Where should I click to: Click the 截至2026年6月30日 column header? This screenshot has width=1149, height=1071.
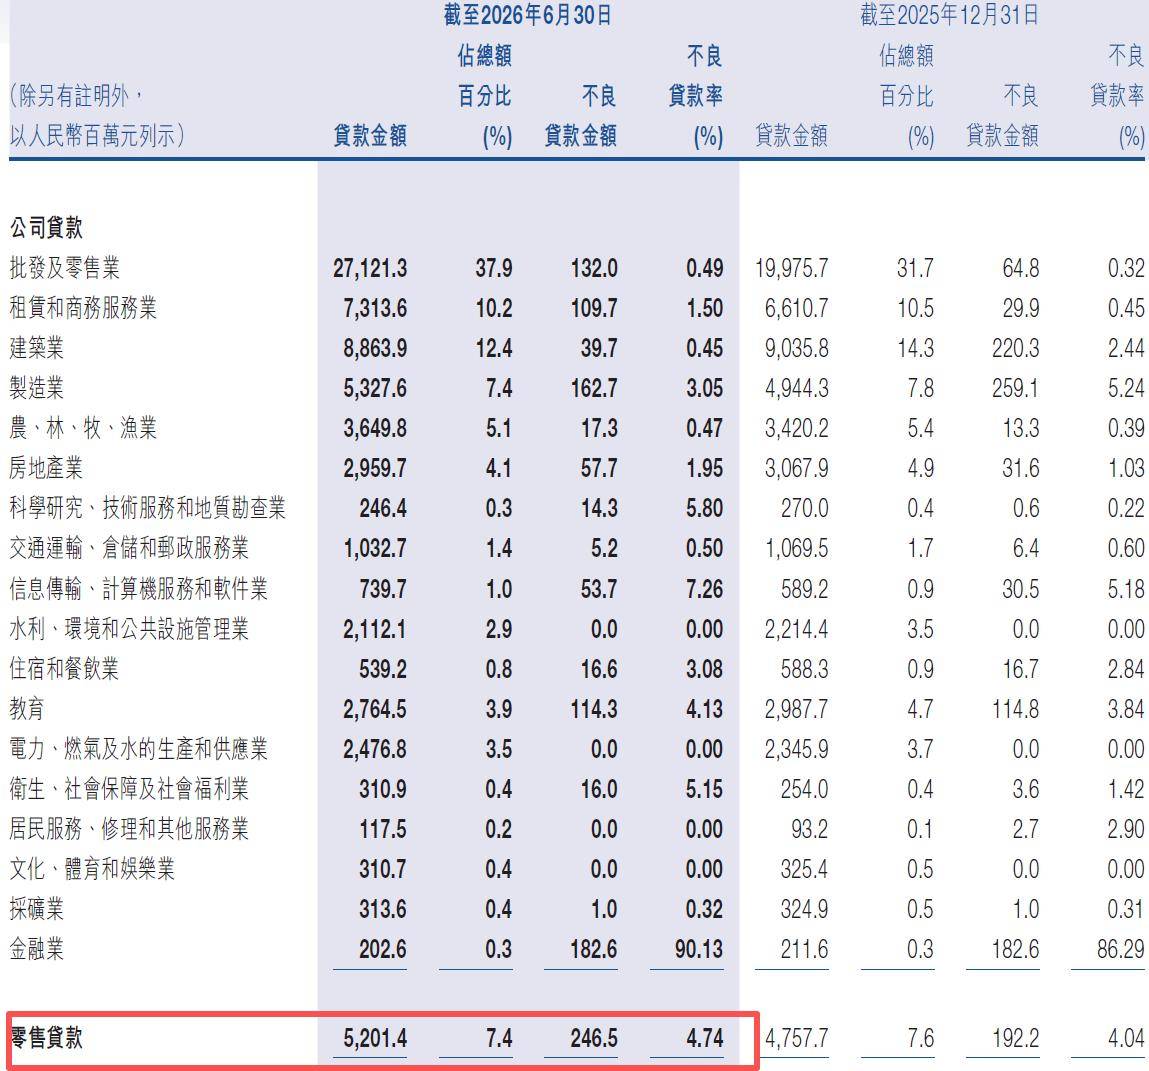coord(528,15)
